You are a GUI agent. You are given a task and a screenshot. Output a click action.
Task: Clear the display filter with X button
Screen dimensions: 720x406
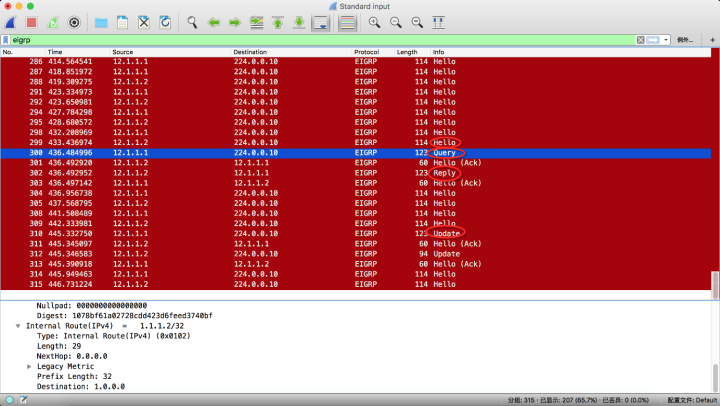click(x=640, y=40)
